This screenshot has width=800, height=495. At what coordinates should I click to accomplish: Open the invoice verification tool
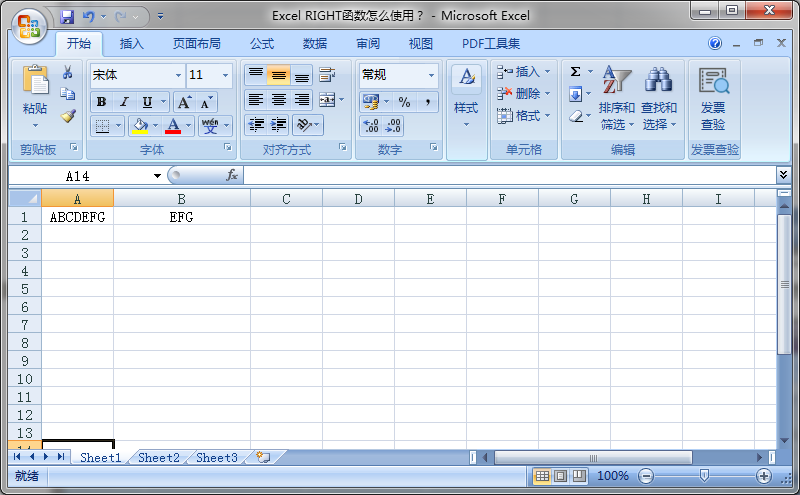(x=713, y=98)
